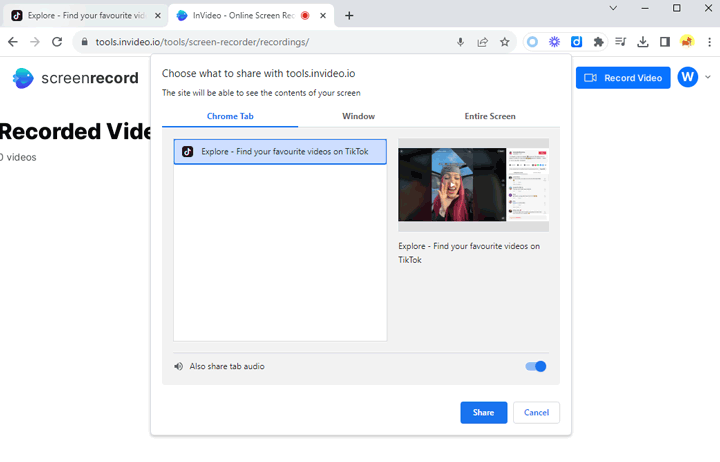Click the share page icon in address bar
720x462 pixels.
[x=483, y=42]
